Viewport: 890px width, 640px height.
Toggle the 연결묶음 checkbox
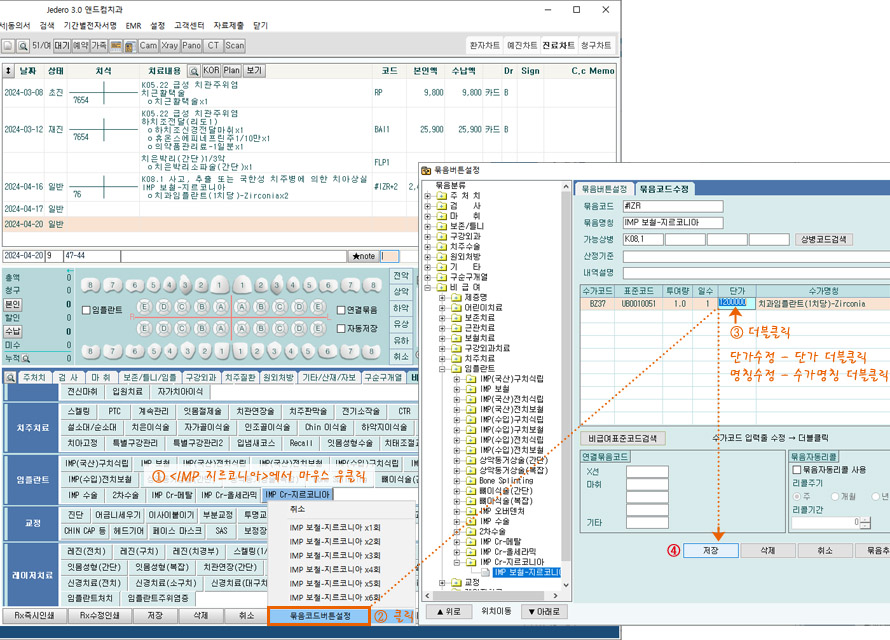click(341, 310)
